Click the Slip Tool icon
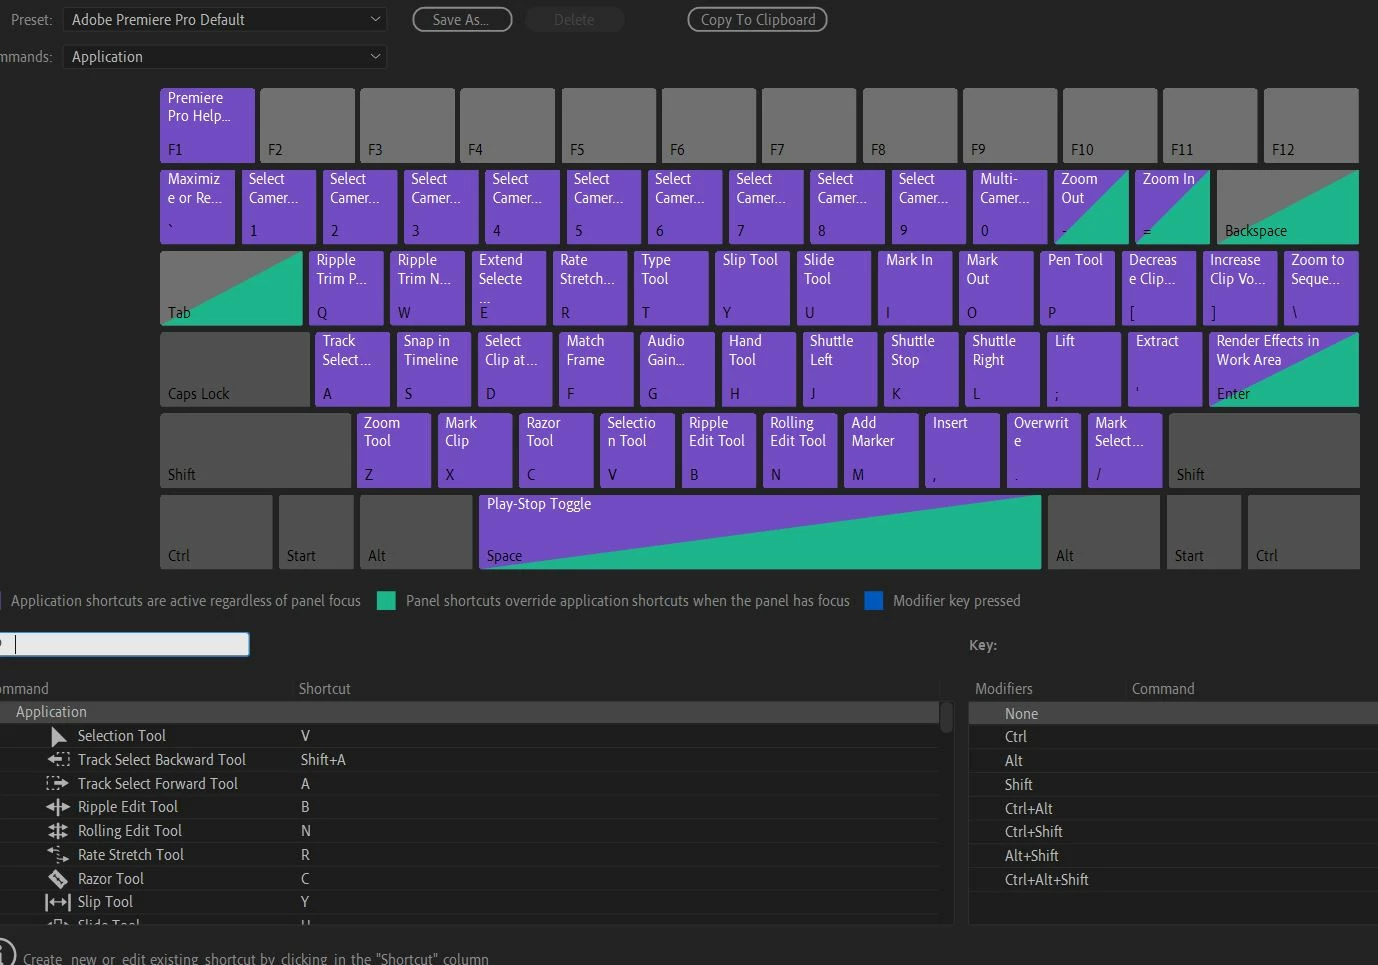 pyautogui.click(x=58, y=902)
